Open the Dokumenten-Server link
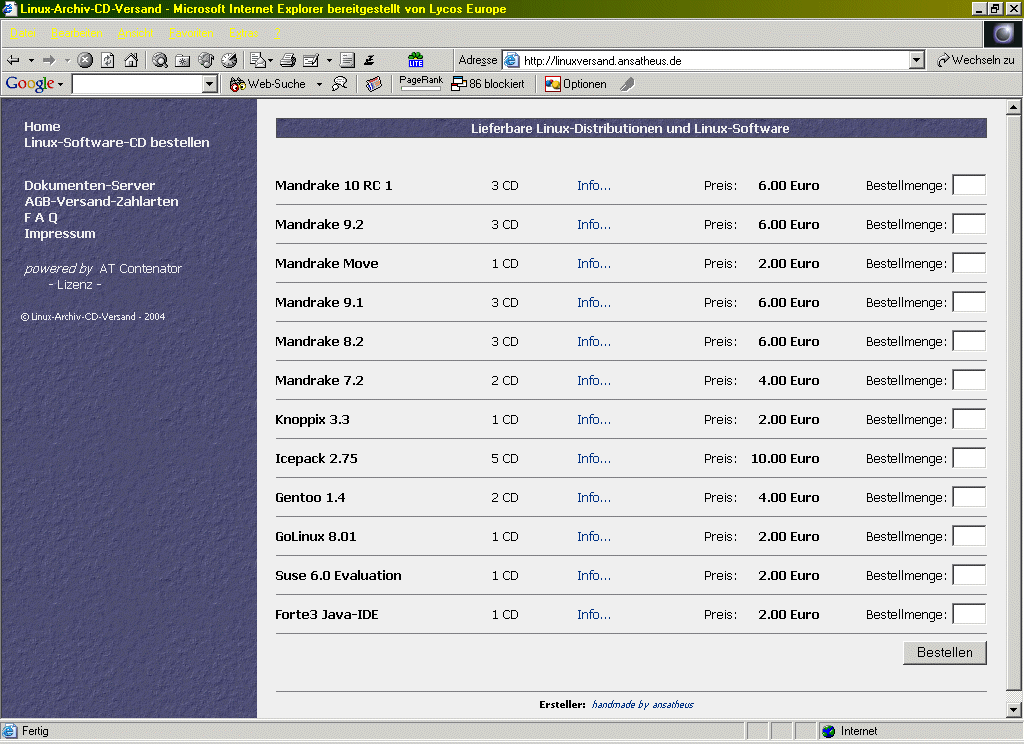Image resolution: width=1024 pixels, height=744 pixels. coord(89,186)
